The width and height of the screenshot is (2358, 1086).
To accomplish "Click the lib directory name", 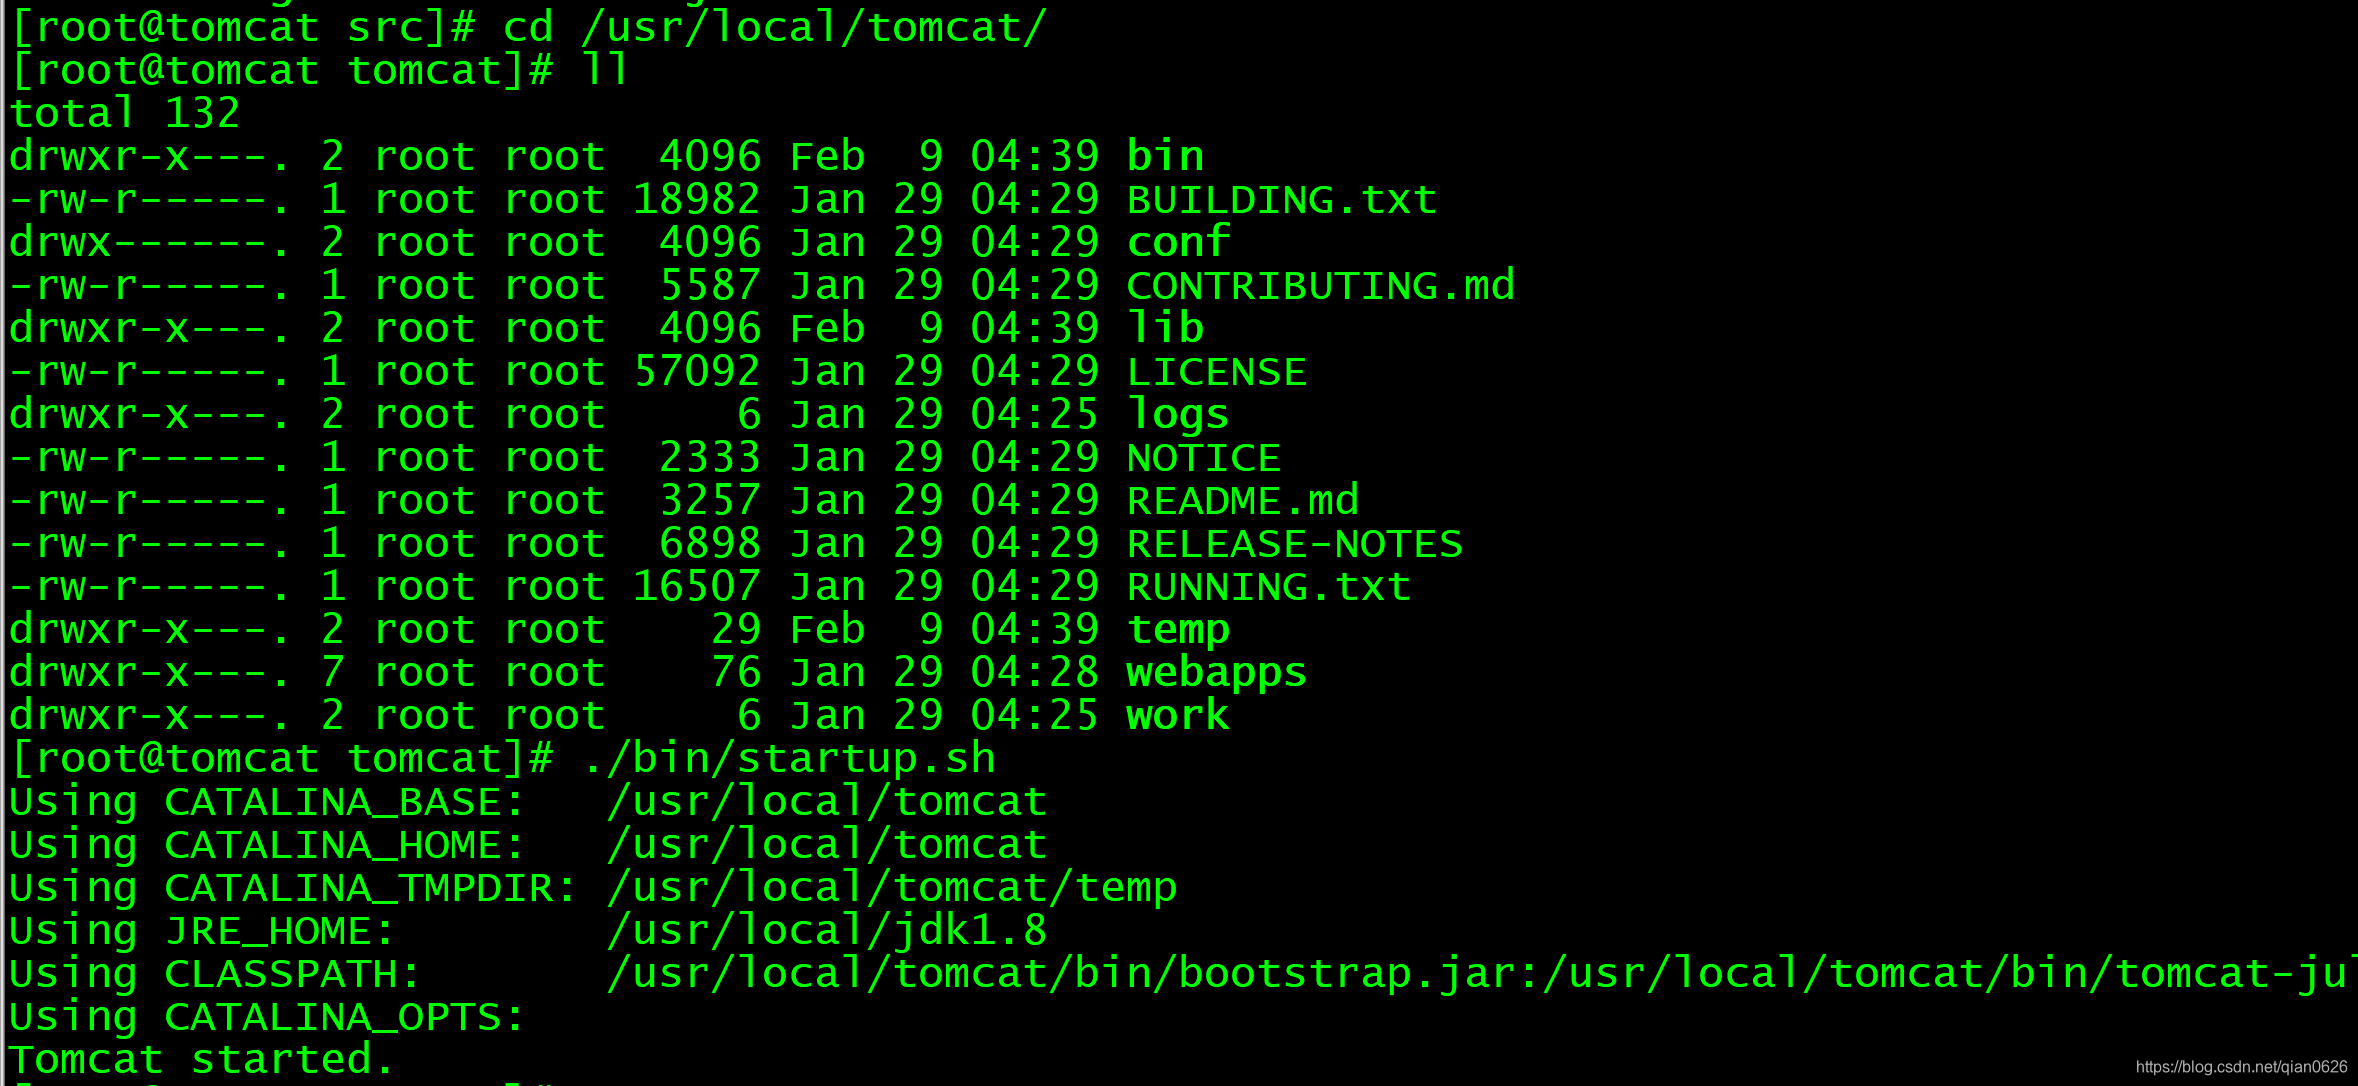I will click(1165, 328).
